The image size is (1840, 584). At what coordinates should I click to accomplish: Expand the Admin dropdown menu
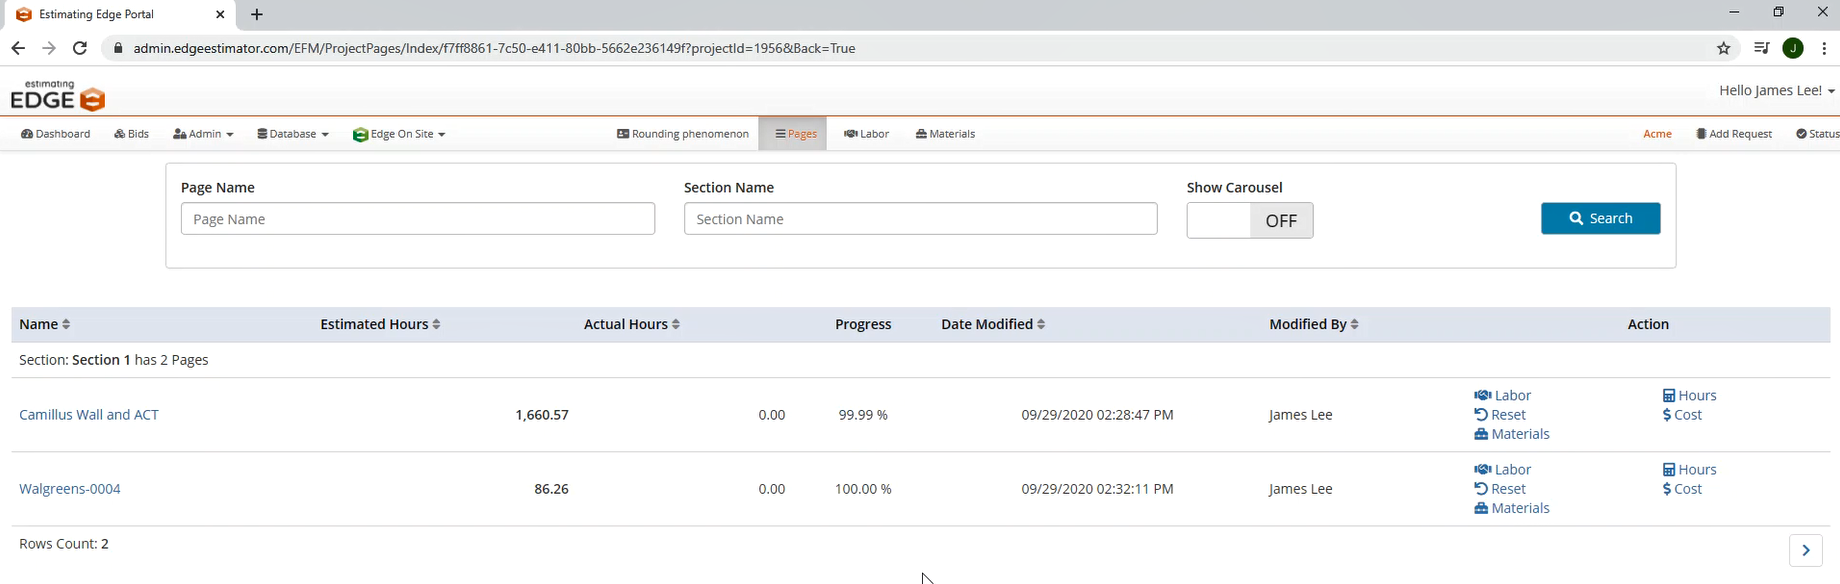[x=203, y=134]
